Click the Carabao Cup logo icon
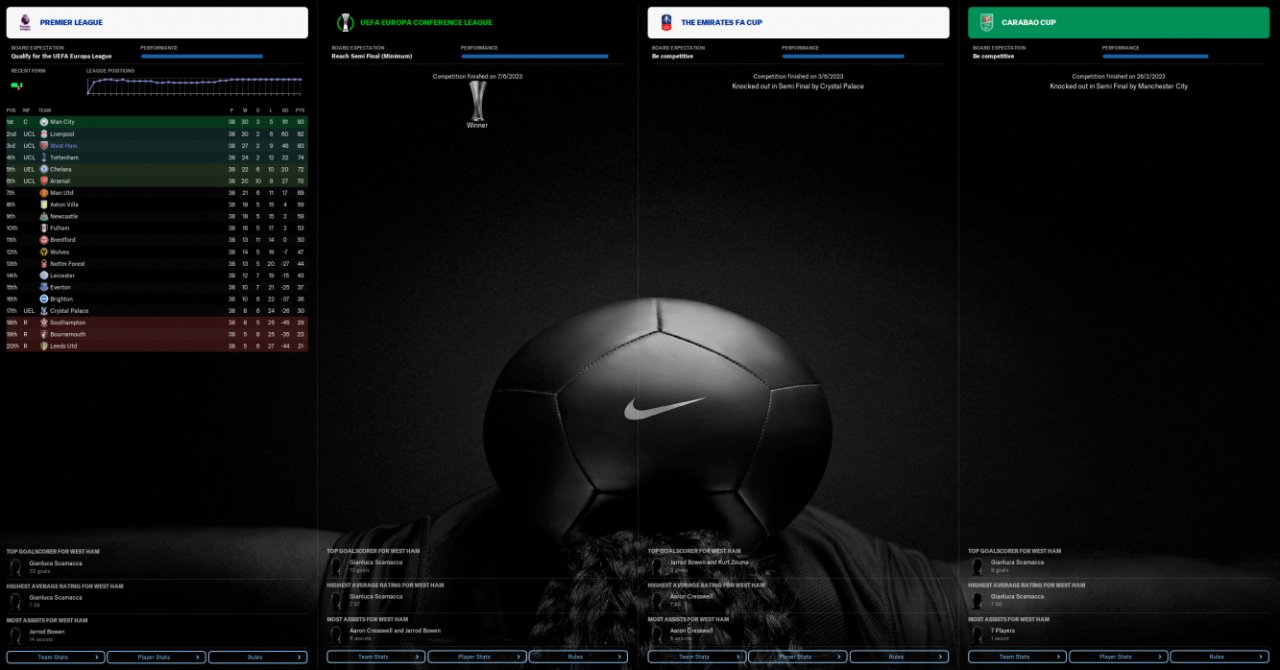Screen dimensions: 1280x670 point(986,22)
